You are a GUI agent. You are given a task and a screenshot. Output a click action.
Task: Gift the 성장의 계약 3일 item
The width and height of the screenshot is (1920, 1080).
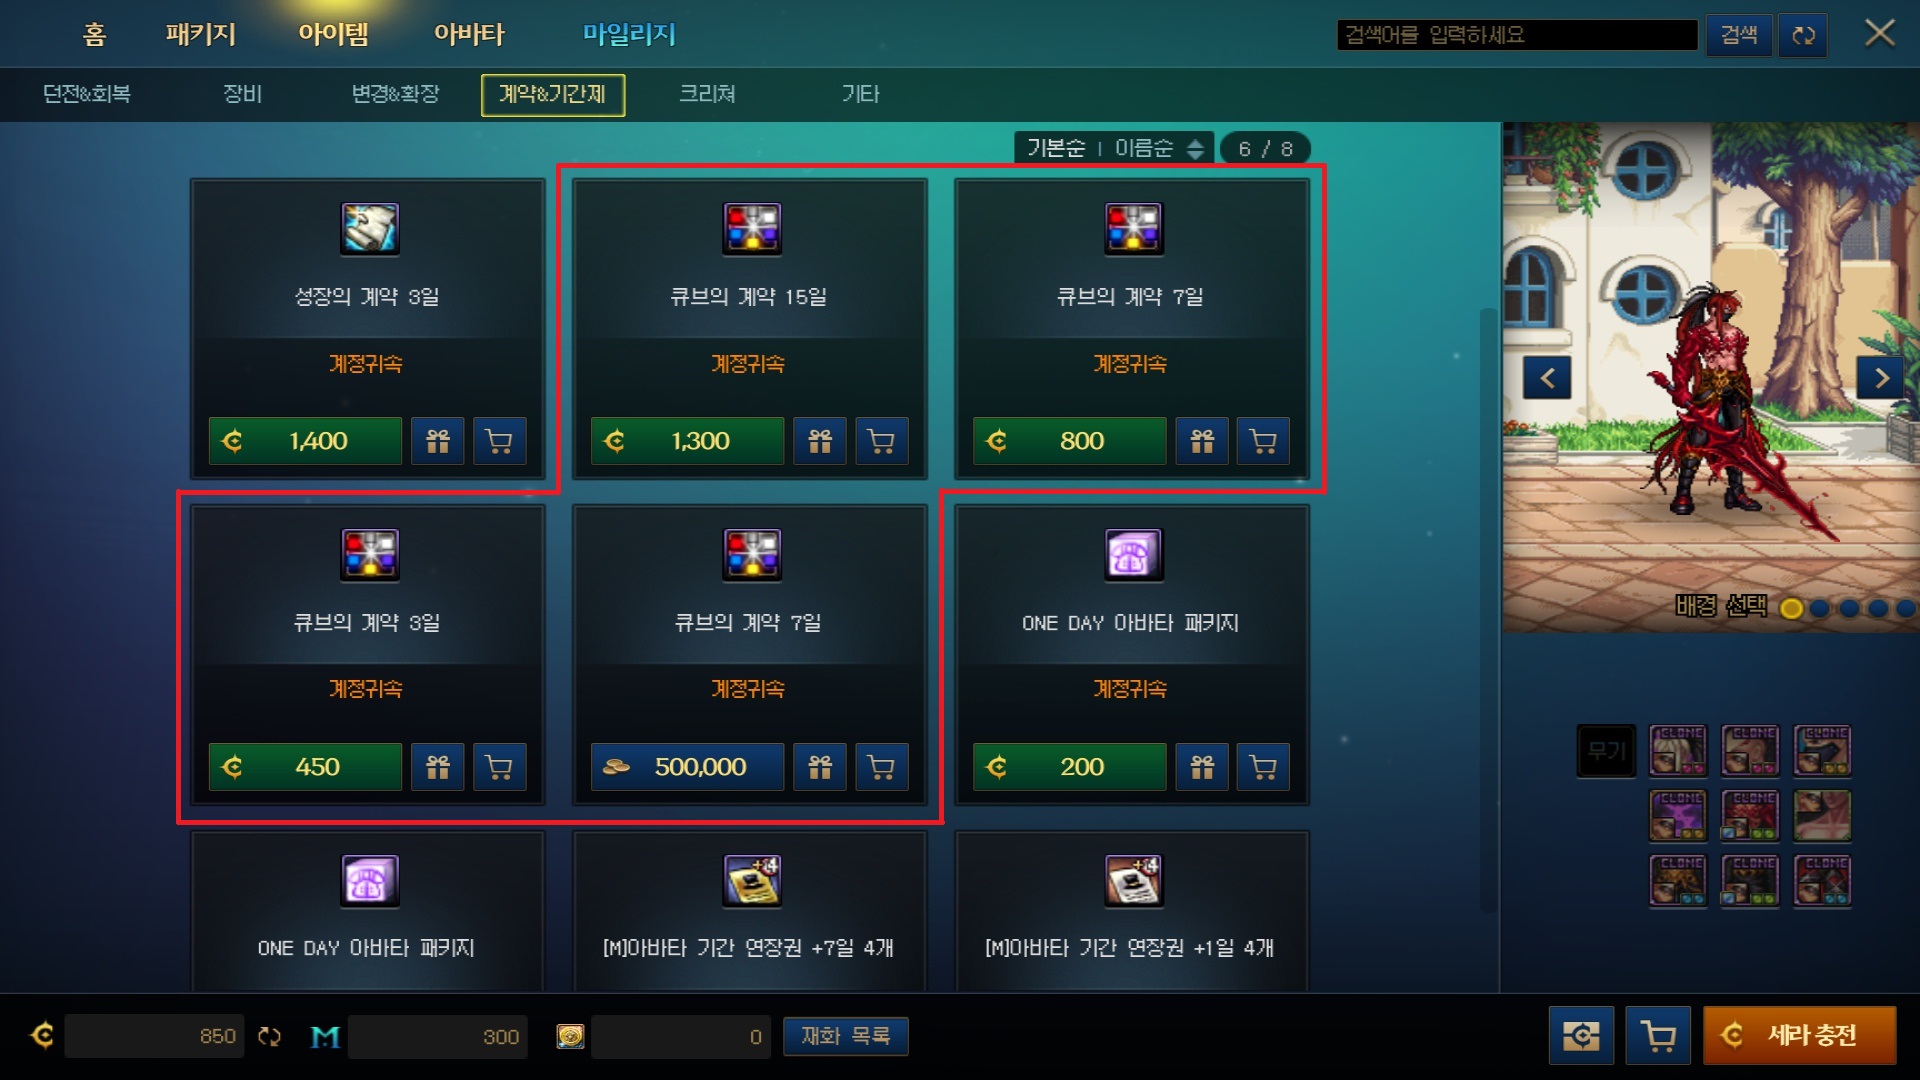coord(438,441)
